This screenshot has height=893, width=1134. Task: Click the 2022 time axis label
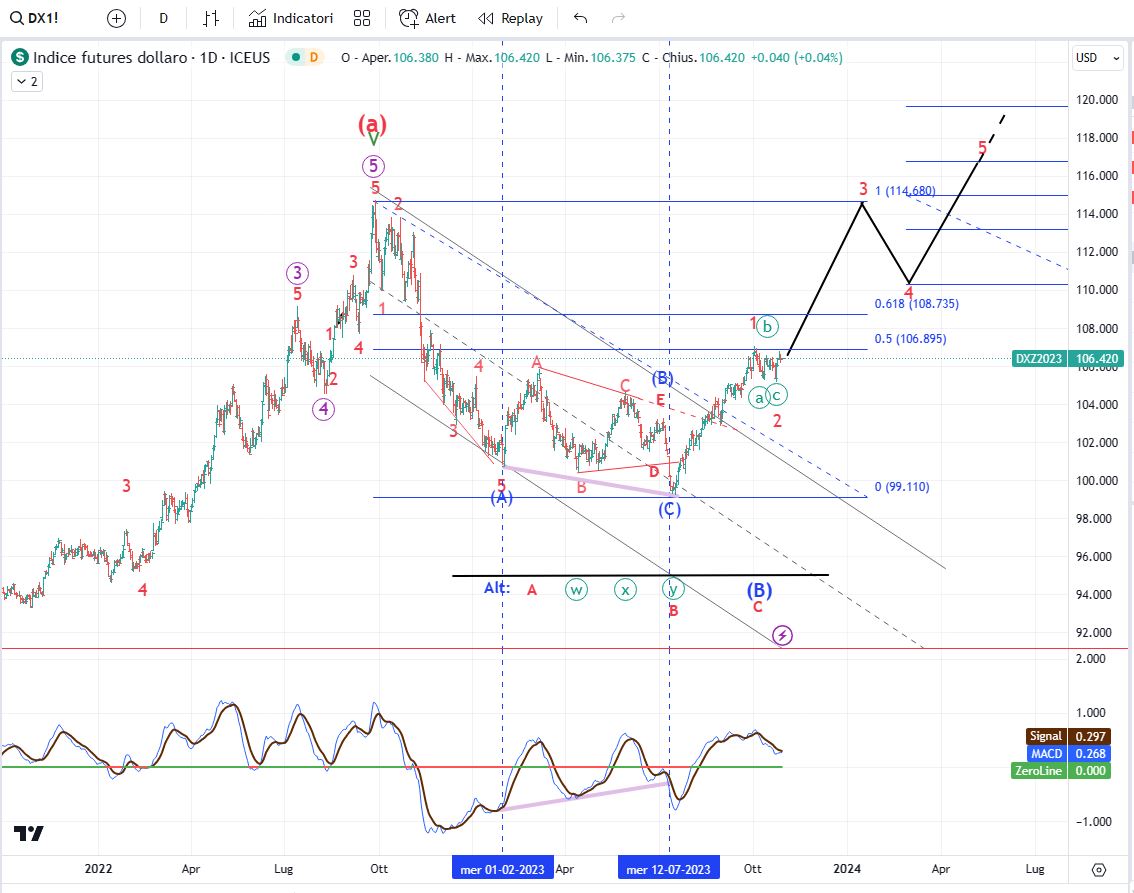point(98,868)
